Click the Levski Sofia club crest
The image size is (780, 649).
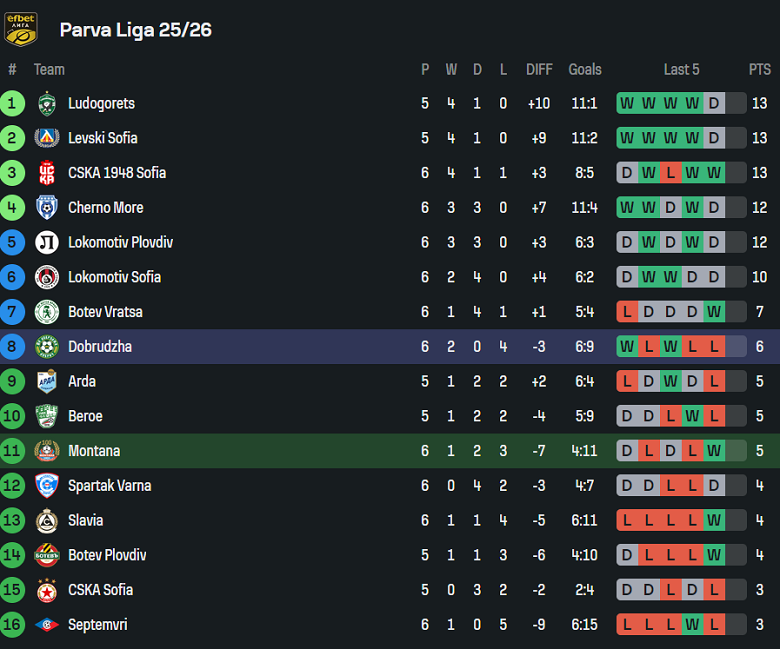(x=46, y=138)
